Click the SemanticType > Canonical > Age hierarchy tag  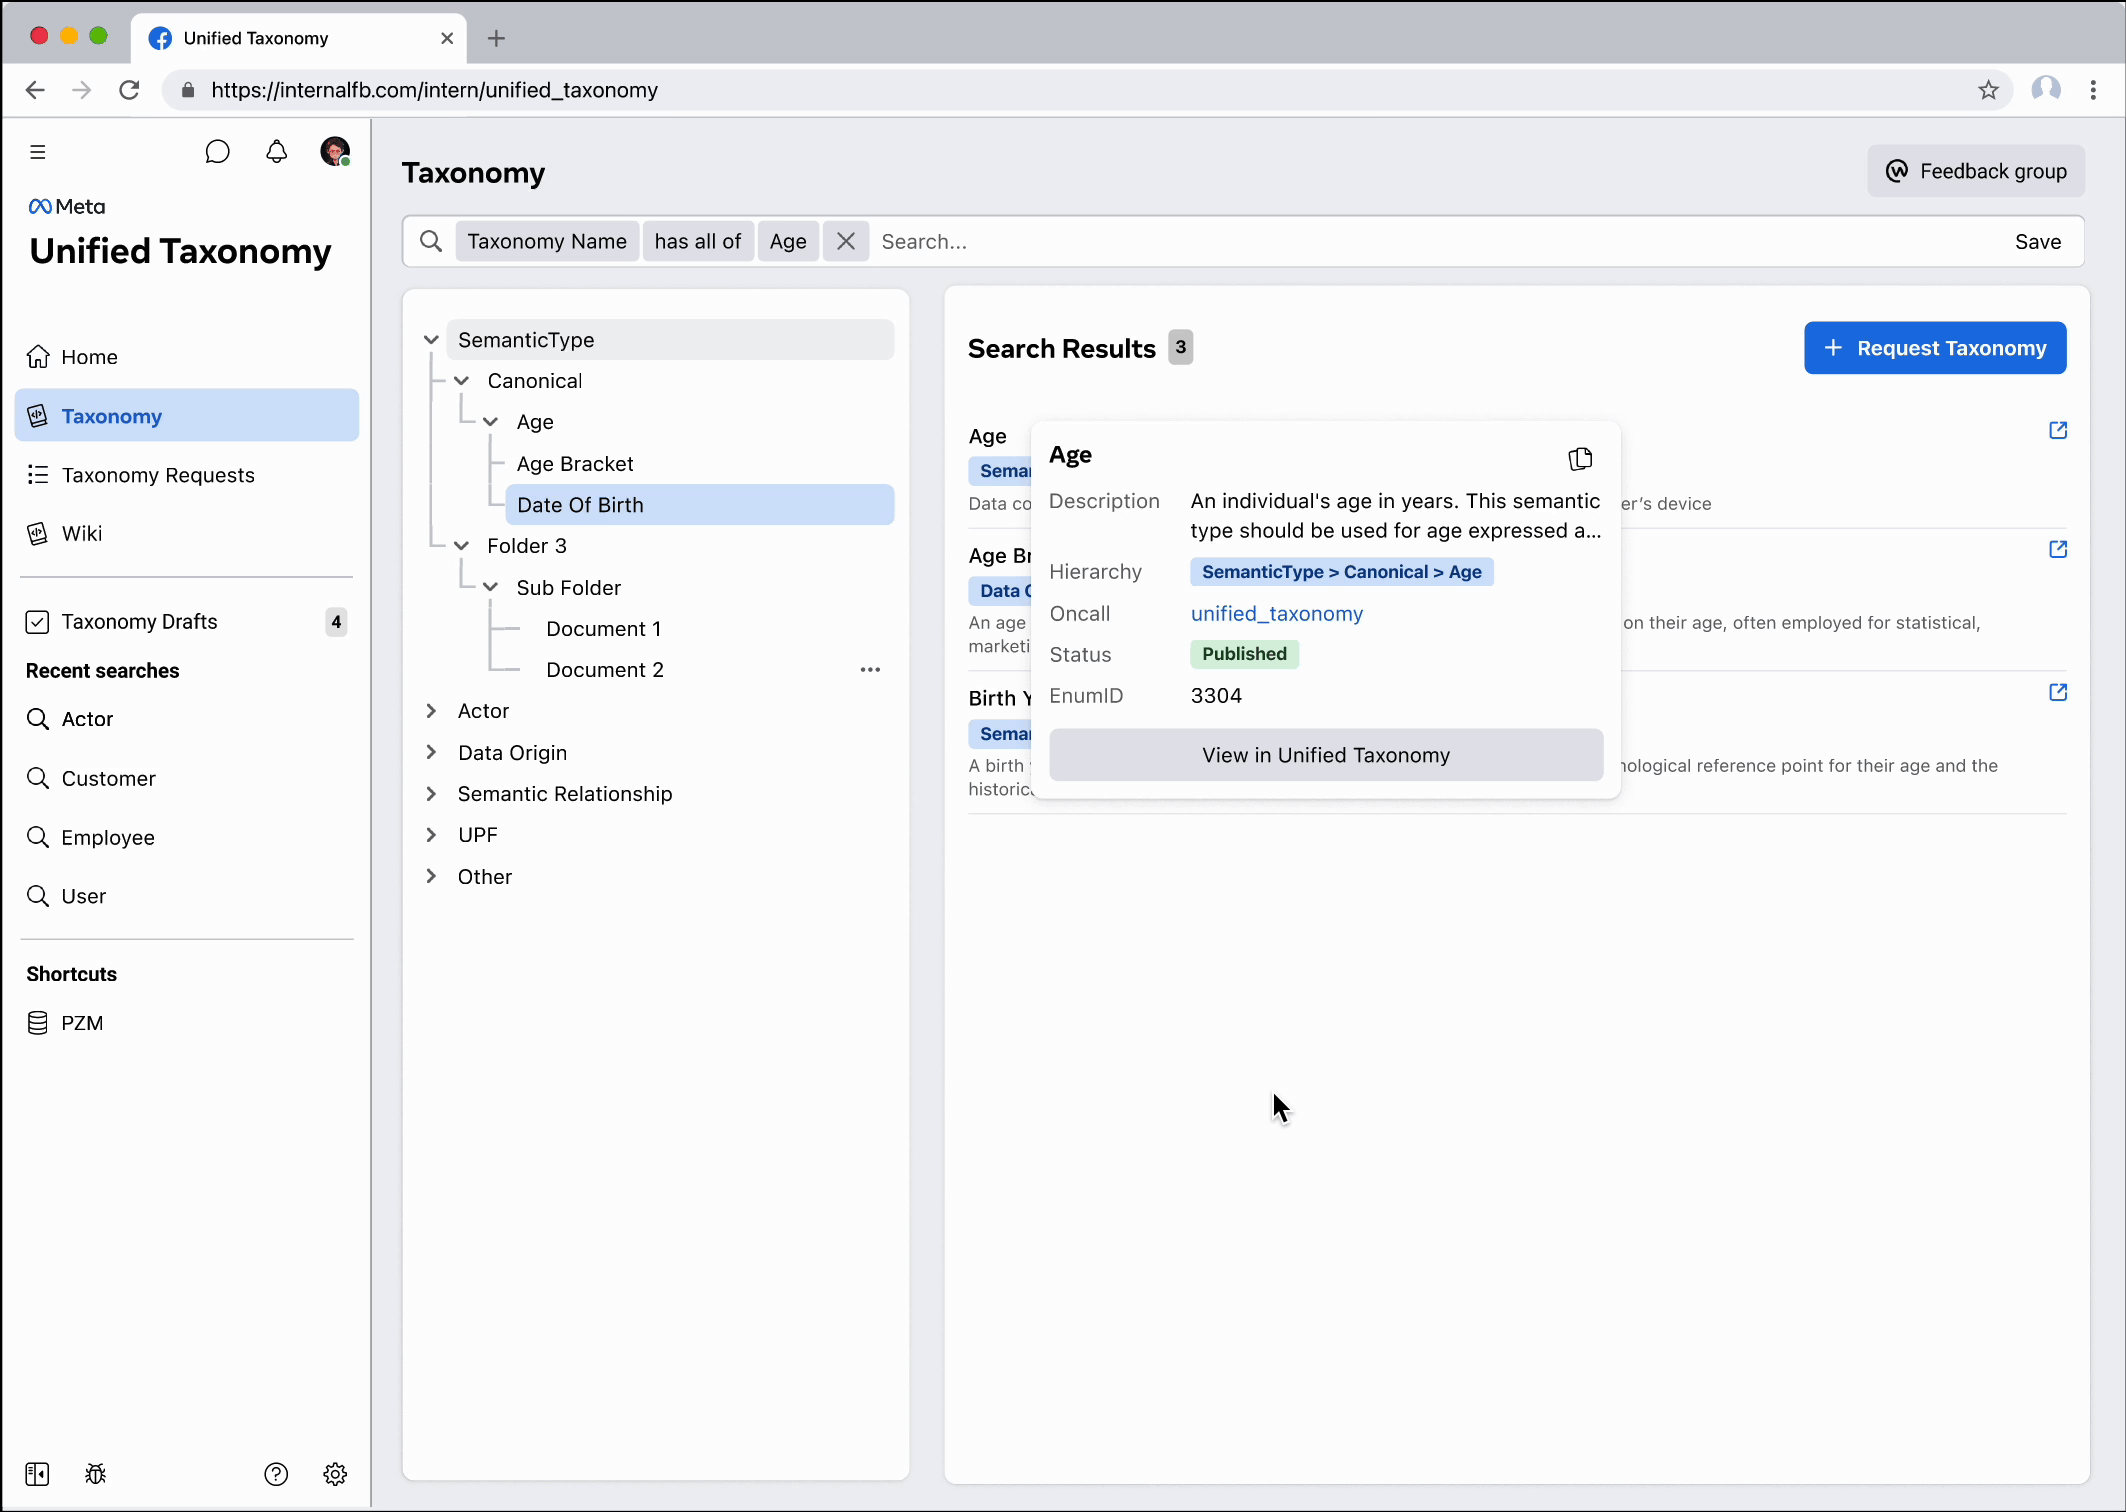[x=1342, y=572]
